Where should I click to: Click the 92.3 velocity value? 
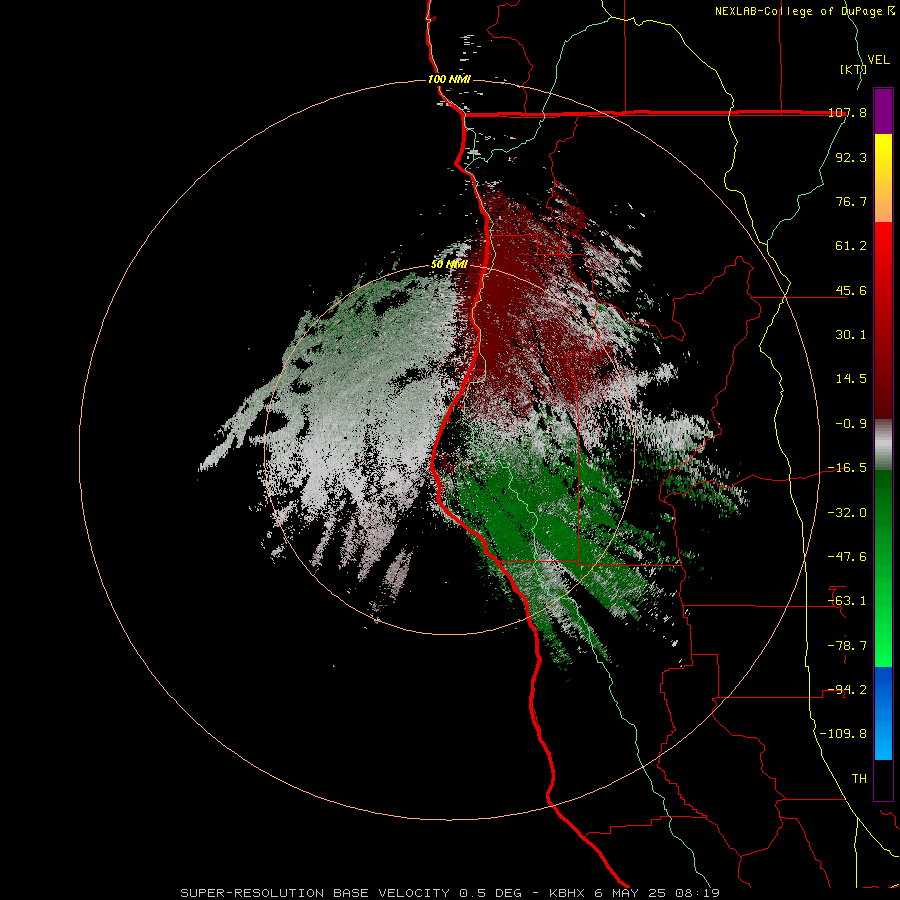[x=851, y=157]
